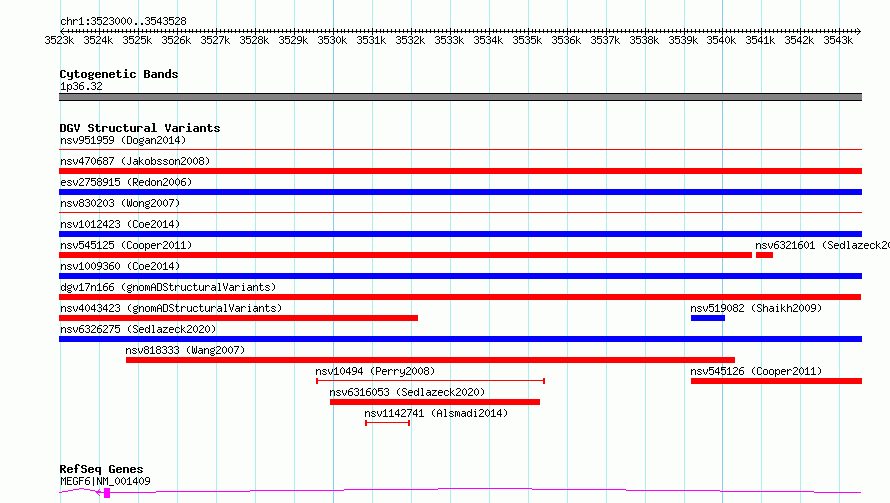Open variant nsv519082 (Shaikh2009) label
890x503 pixels.
(x=756, y=308)
